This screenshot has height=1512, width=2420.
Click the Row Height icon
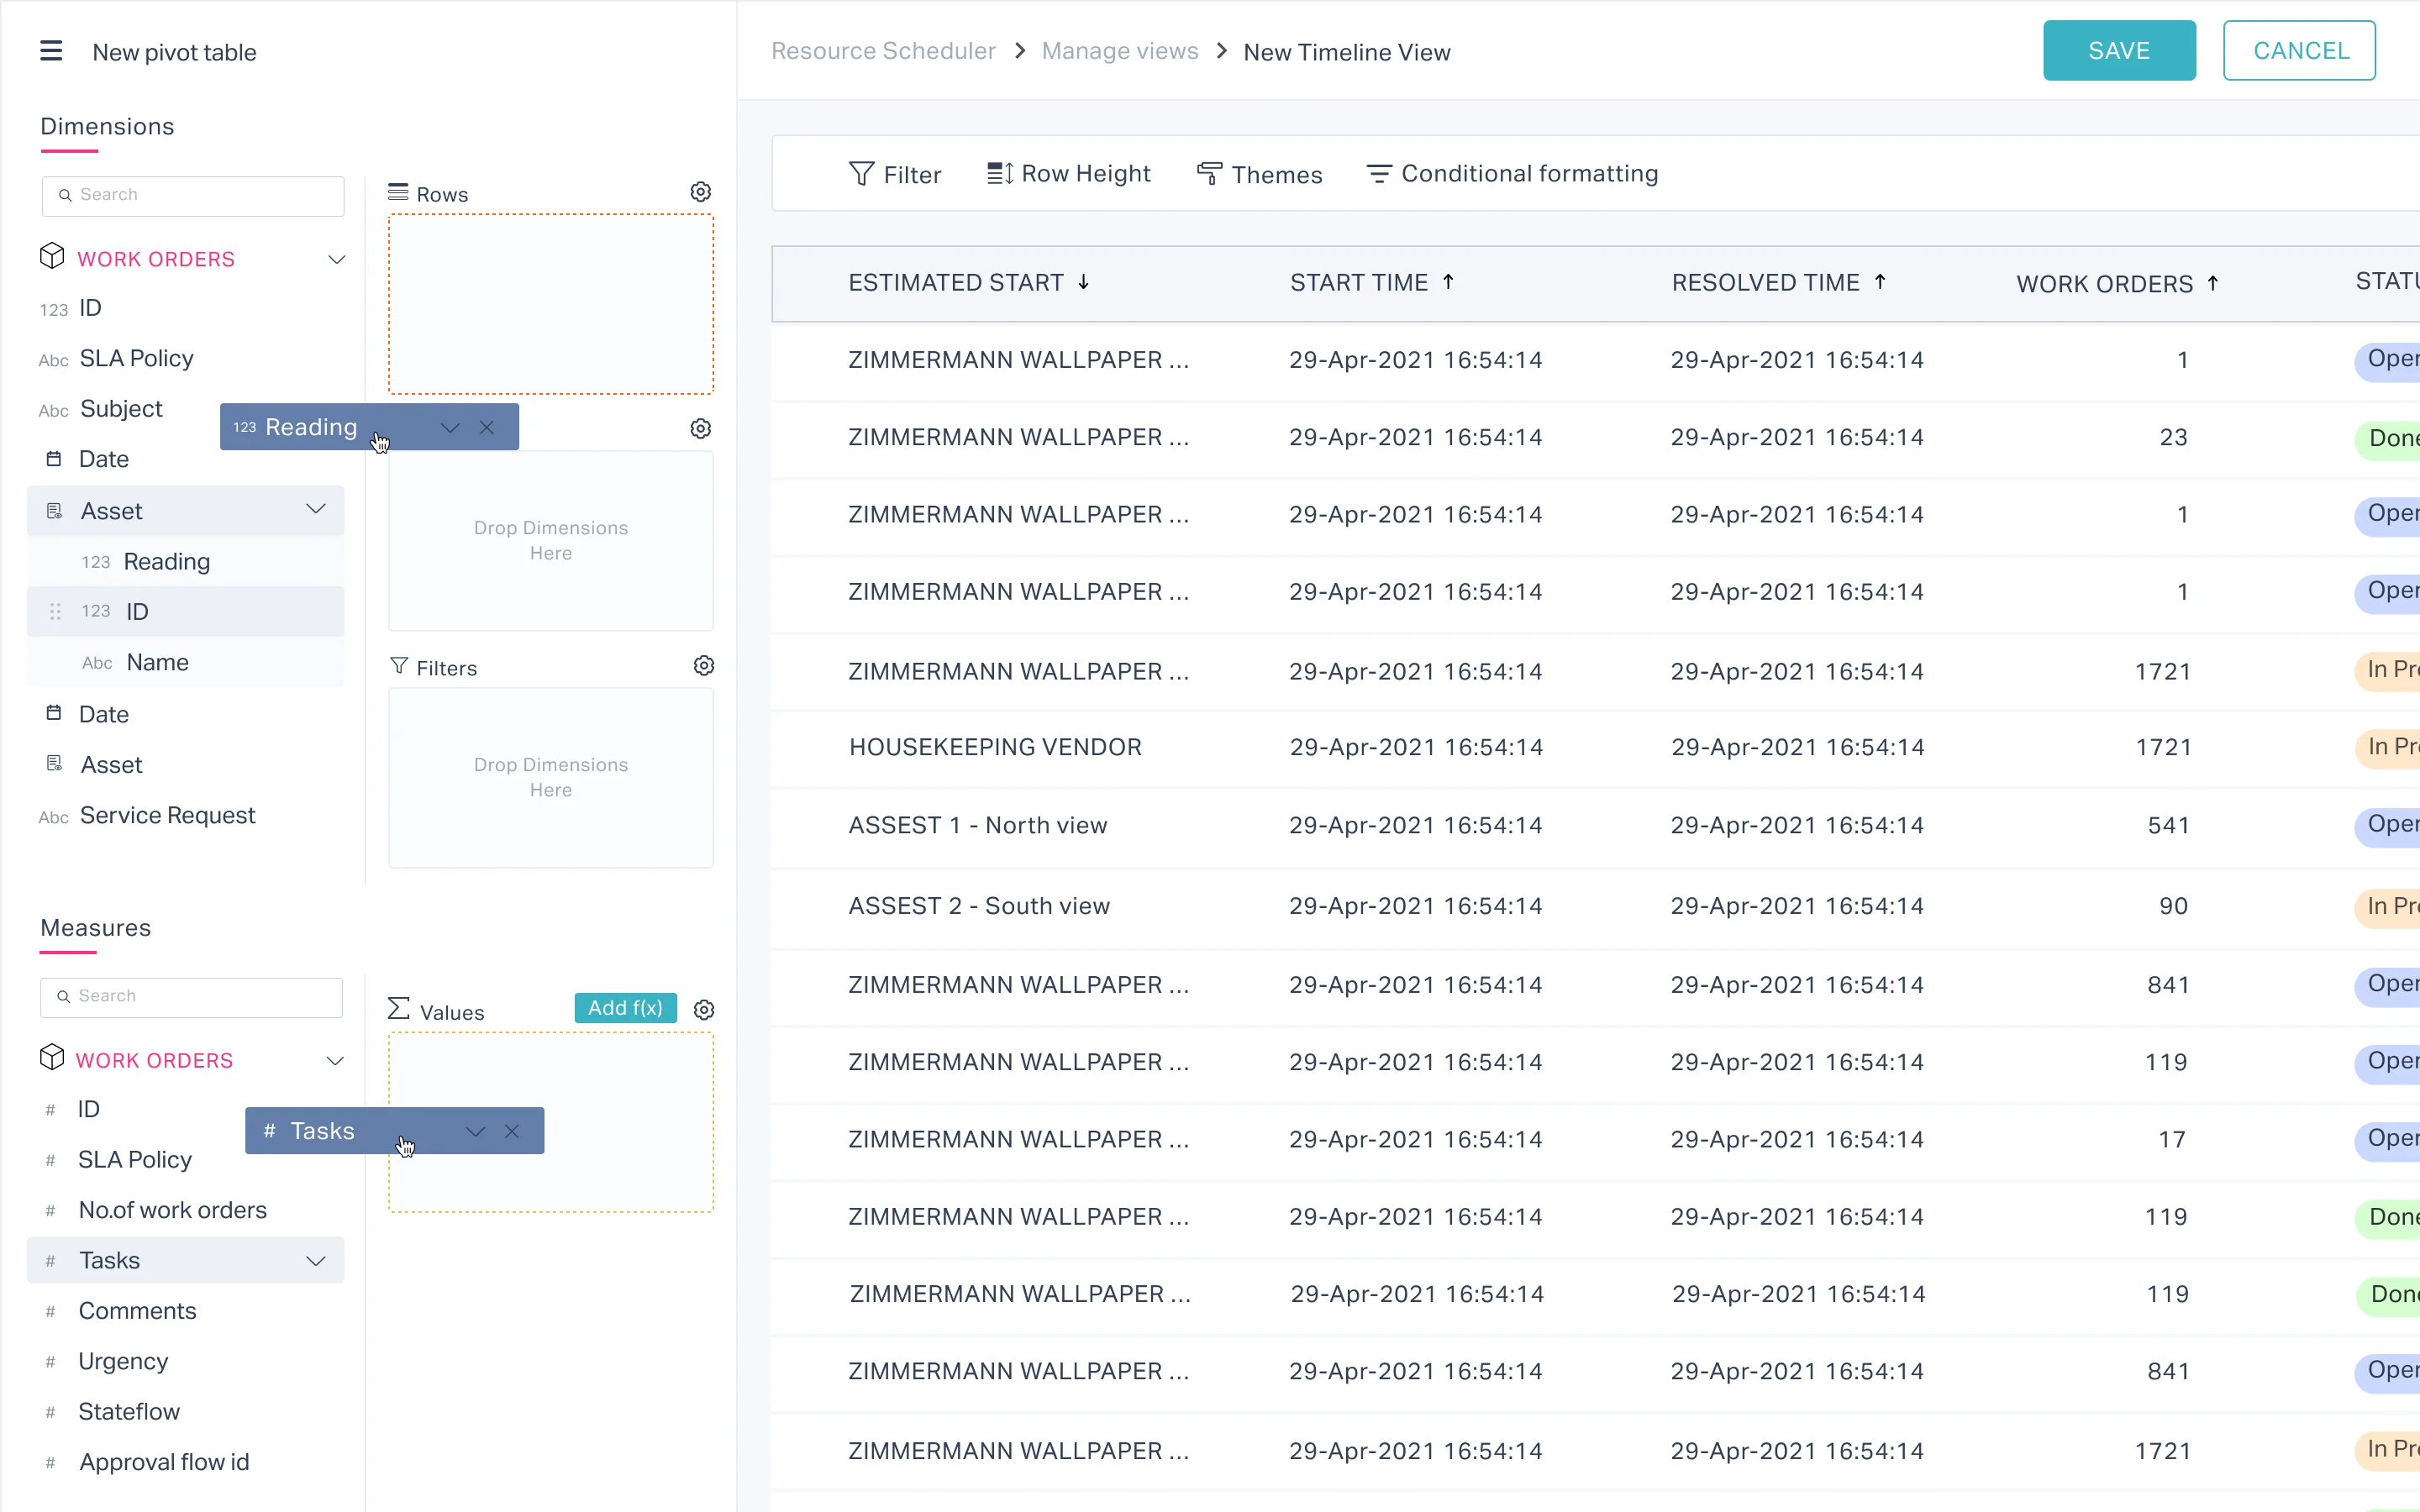click(x=1000, y=174)
